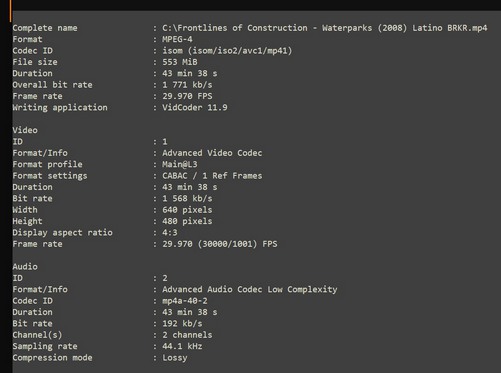Click the '1 771 kb/s' value

click(187, 85)
